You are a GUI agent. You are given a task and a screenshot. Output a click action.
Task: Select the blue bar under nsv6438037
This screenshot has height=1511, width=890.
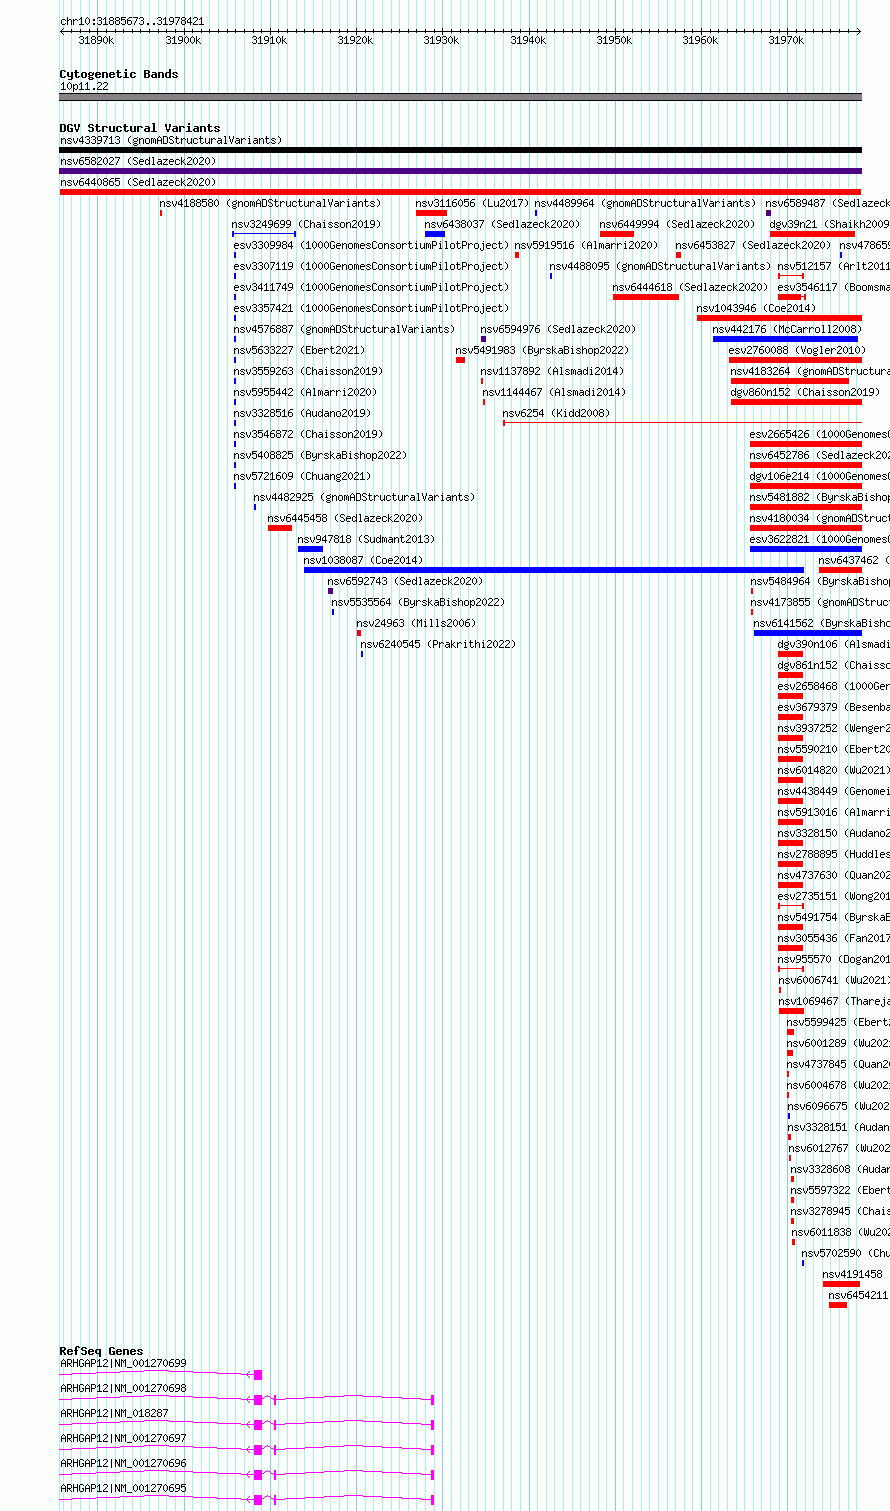(x=434, y=234)
